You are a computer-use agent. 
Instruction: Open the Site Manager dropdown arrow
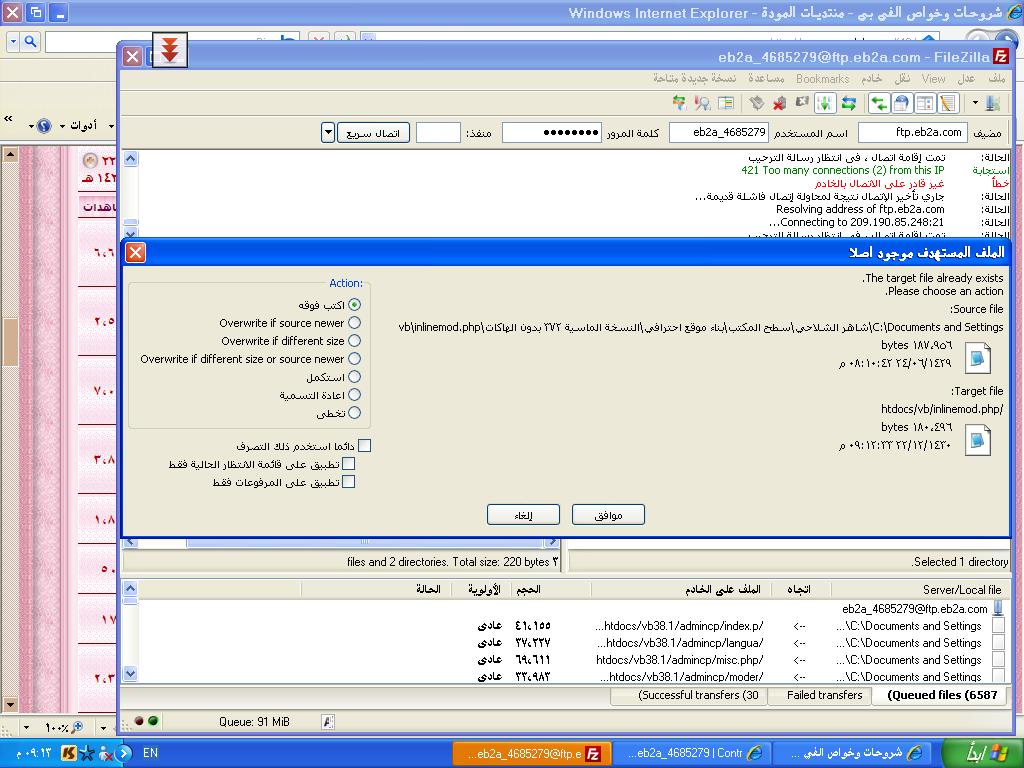coord(975,103)
